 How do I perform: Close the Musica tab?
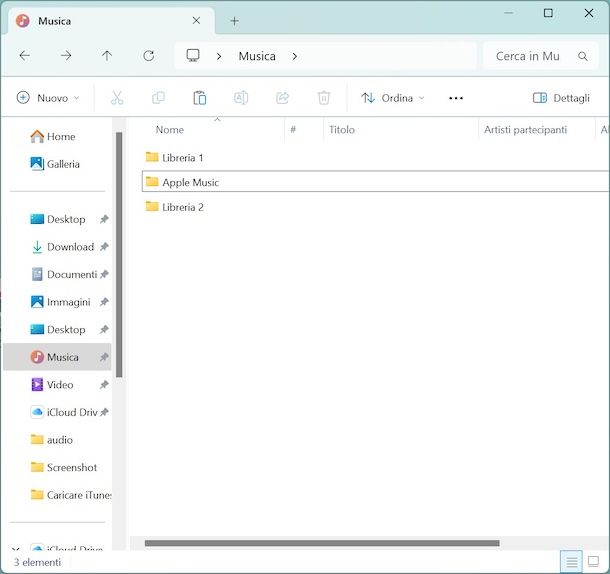196,21
